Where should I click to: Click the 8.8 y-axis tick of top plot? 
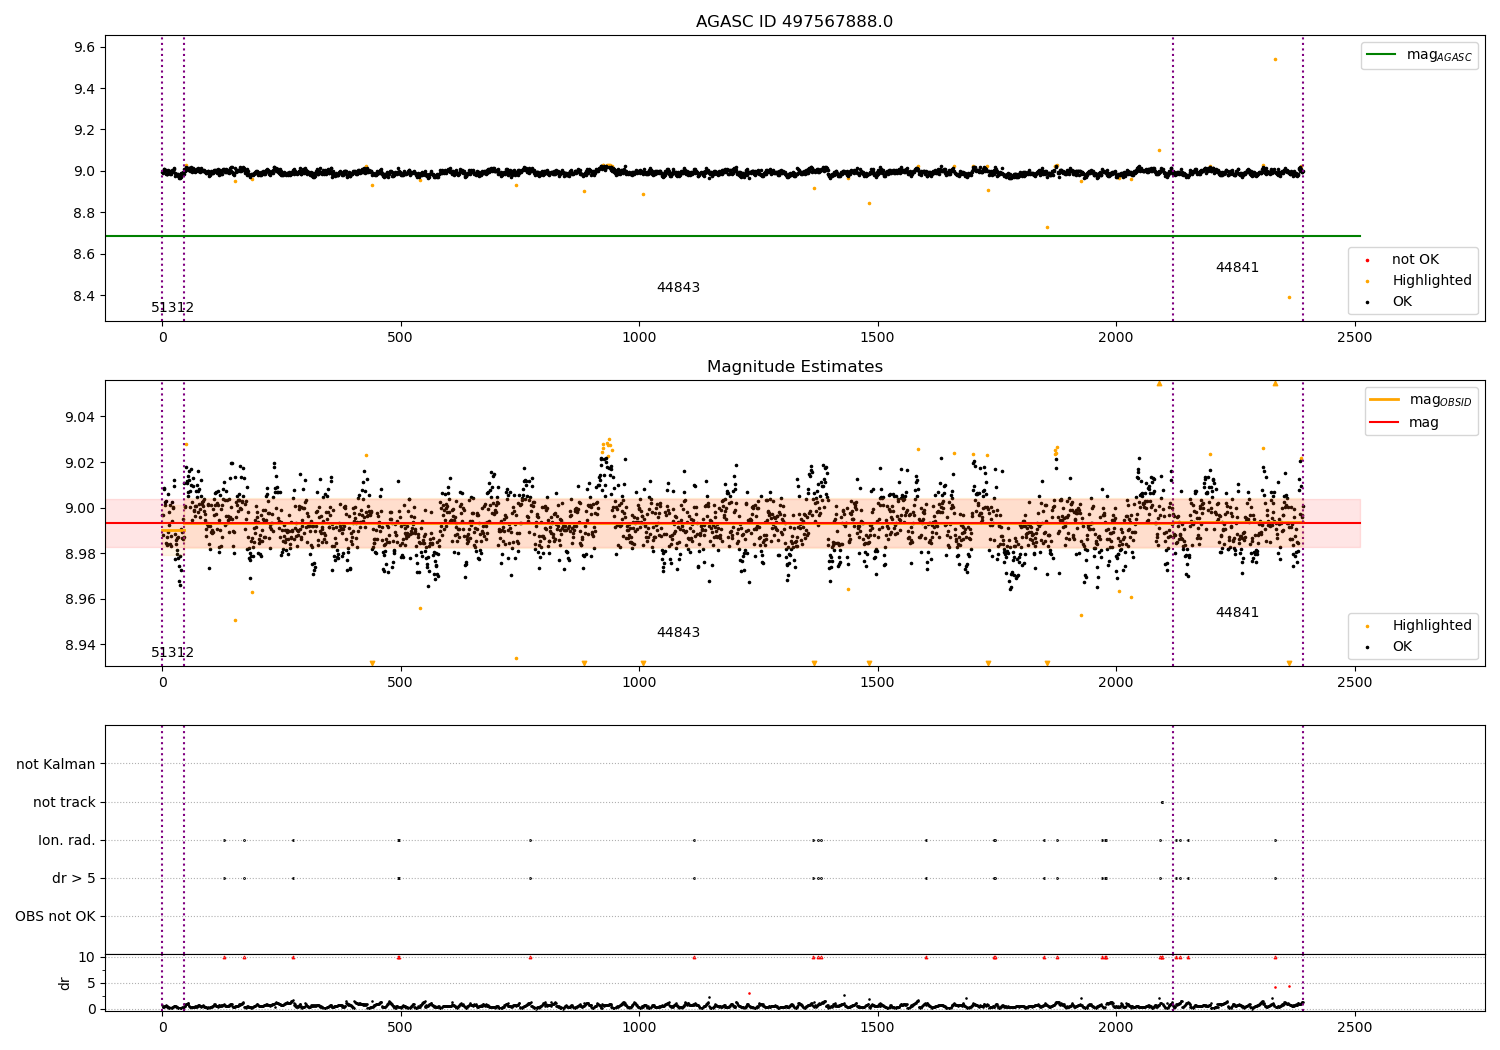tap(84, 213)
